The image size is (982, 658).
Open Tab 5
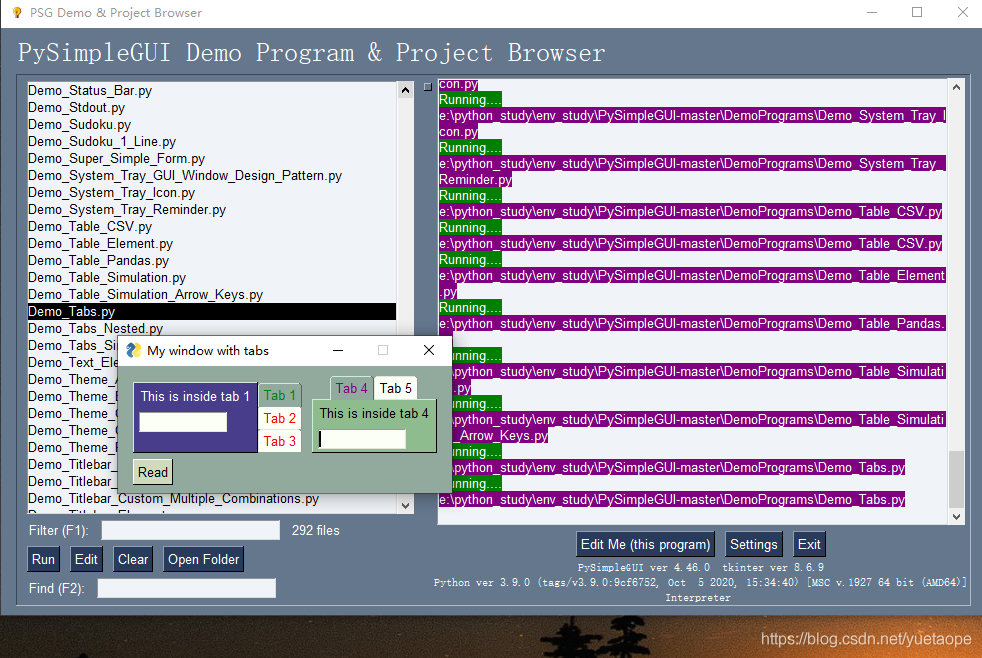tap(396, 388)
